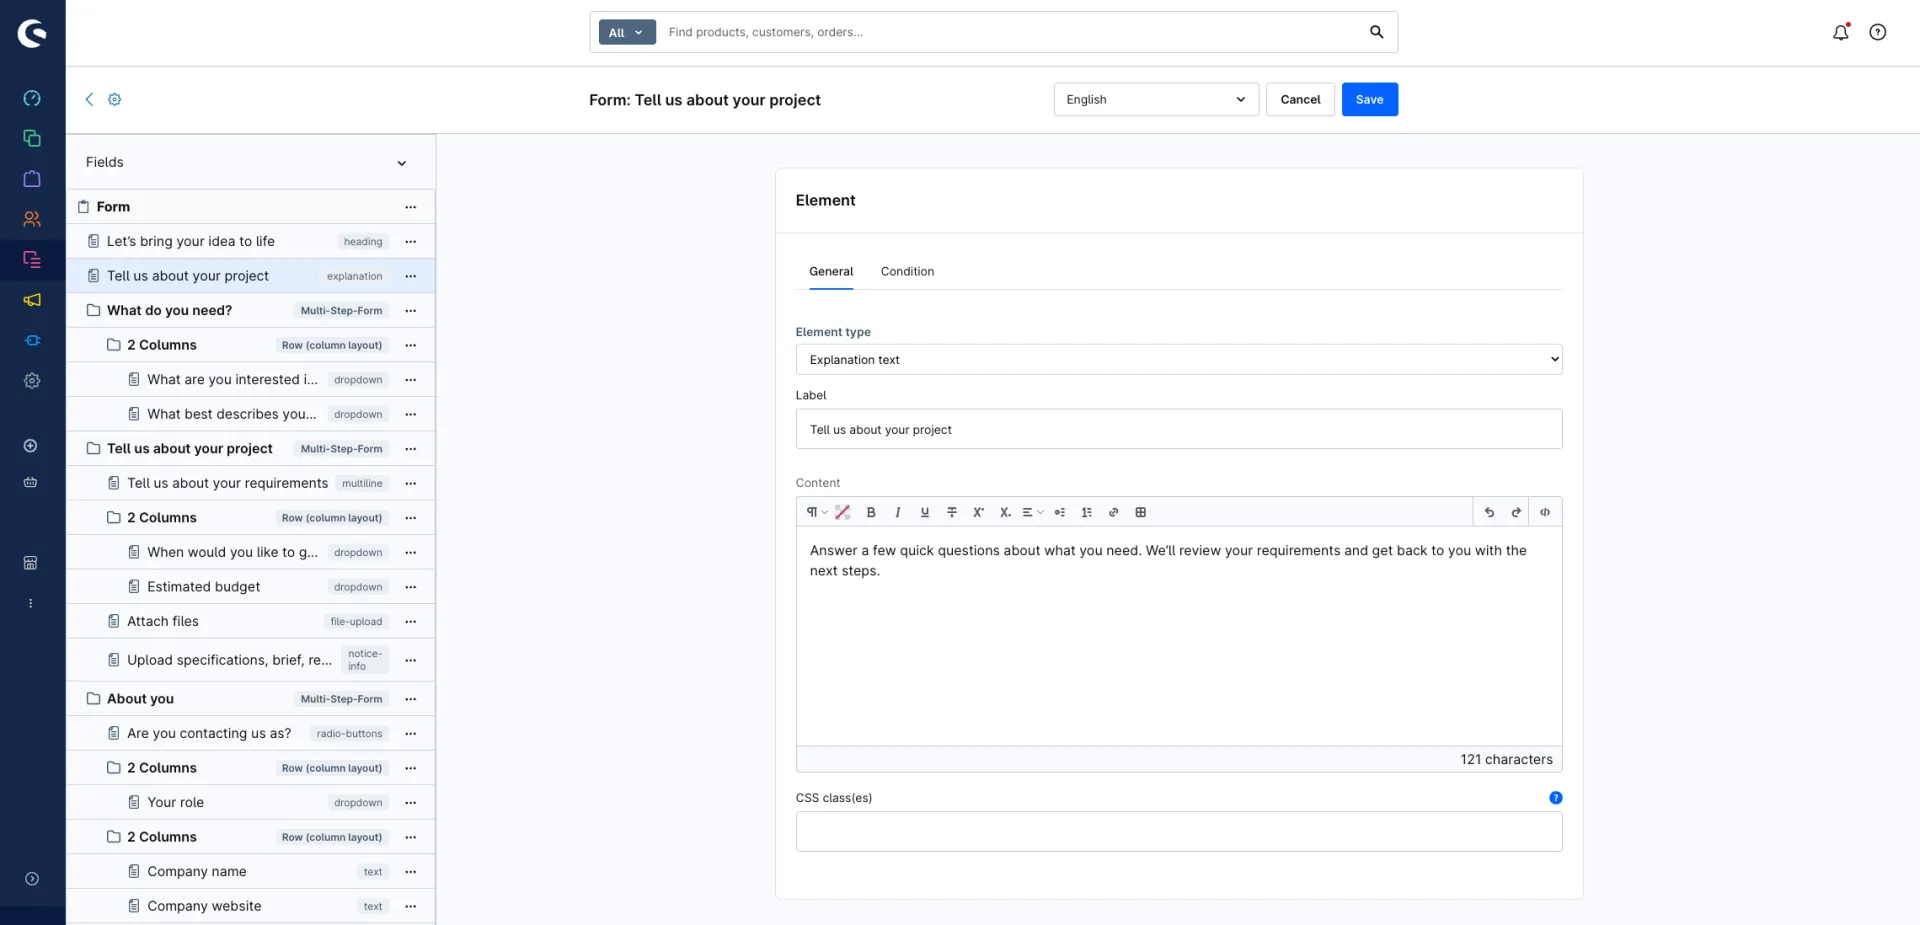This screenshot has height=925, width=1920.
Task: Click the CSS class(es) input field
Action: pos(1179,832)
